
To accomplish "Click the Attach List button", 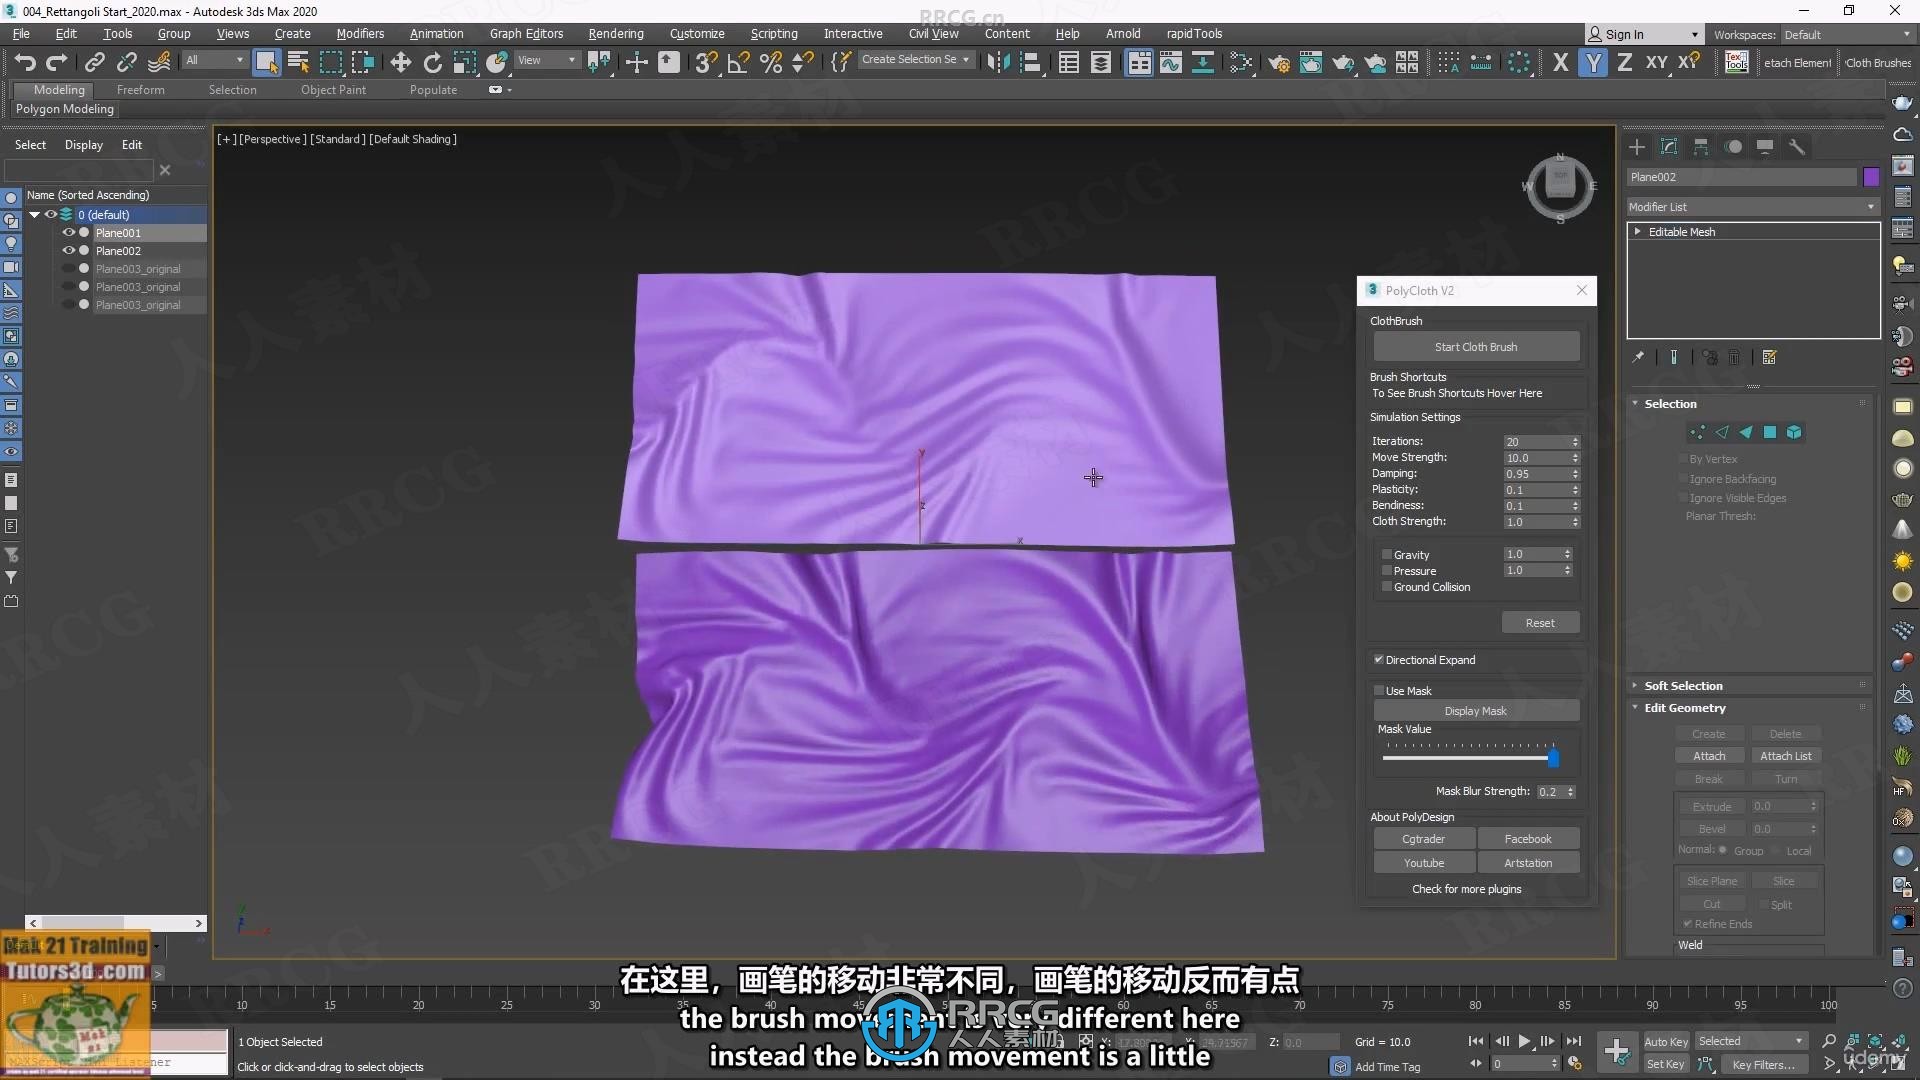I will pyautogui.click(x=1785, y=756).
